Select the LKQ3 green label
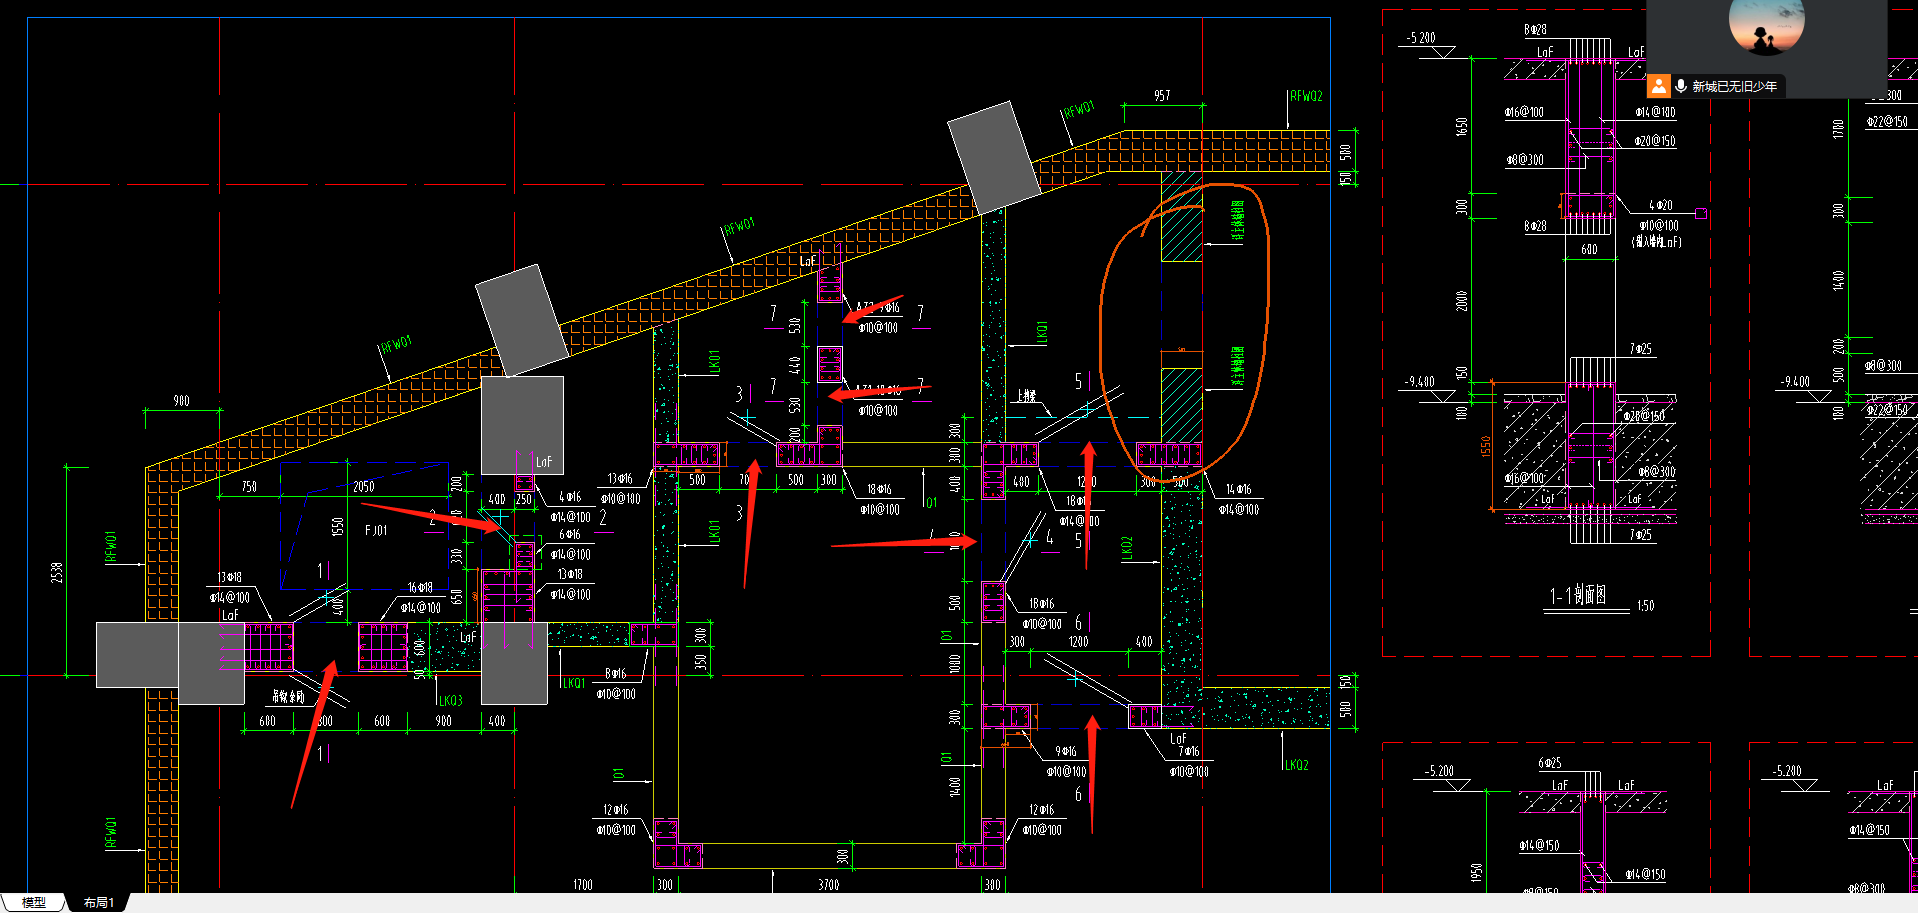The width and height of the screenshot is (1918, 913). coord(450,700)
